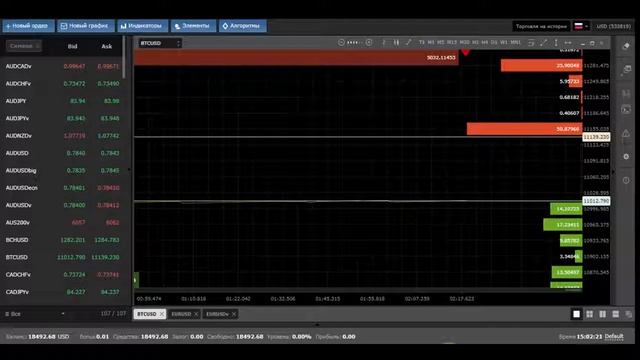Select M15 timeframe
This screenshot has height=360, width=640.
pyautogui.click(x=452, y=42)
